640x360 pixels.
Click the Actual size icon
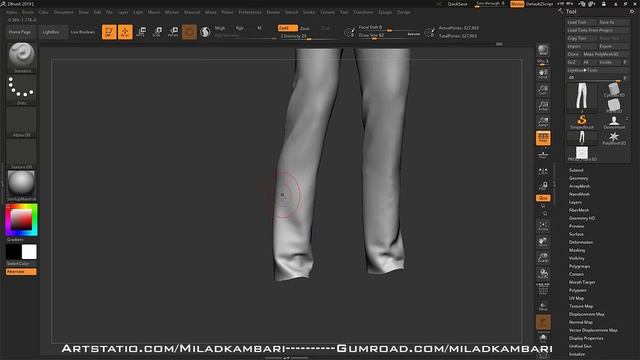point(543,106)
